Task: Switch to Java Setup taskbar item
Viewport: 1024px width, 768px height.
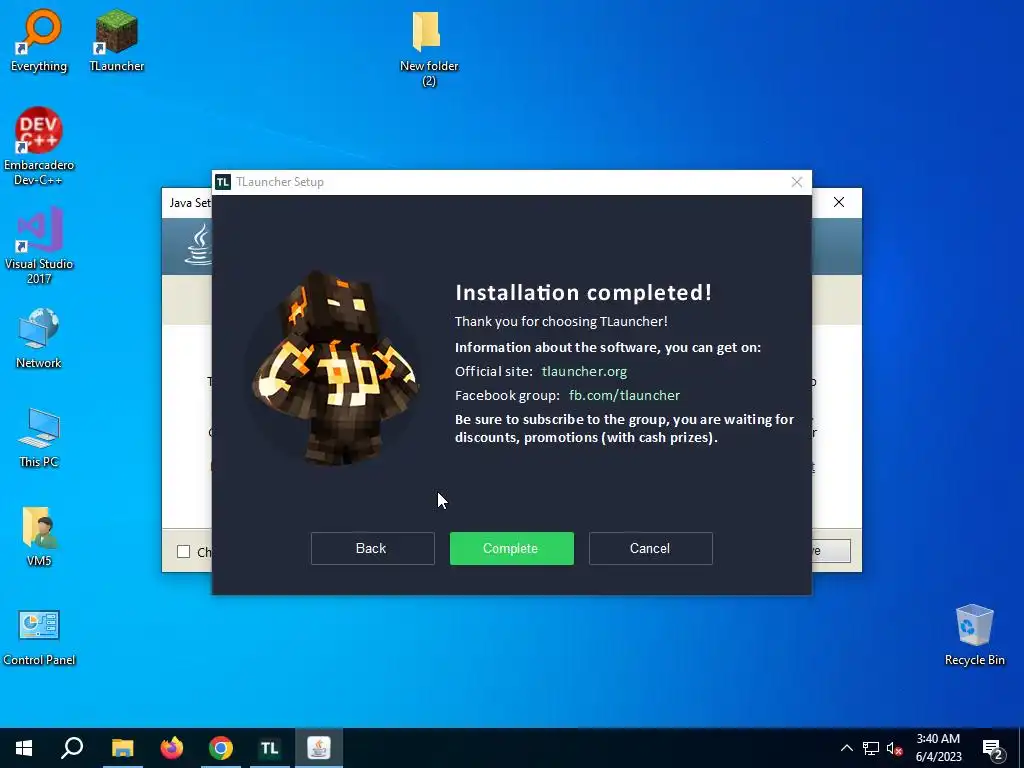Action: 319,748
